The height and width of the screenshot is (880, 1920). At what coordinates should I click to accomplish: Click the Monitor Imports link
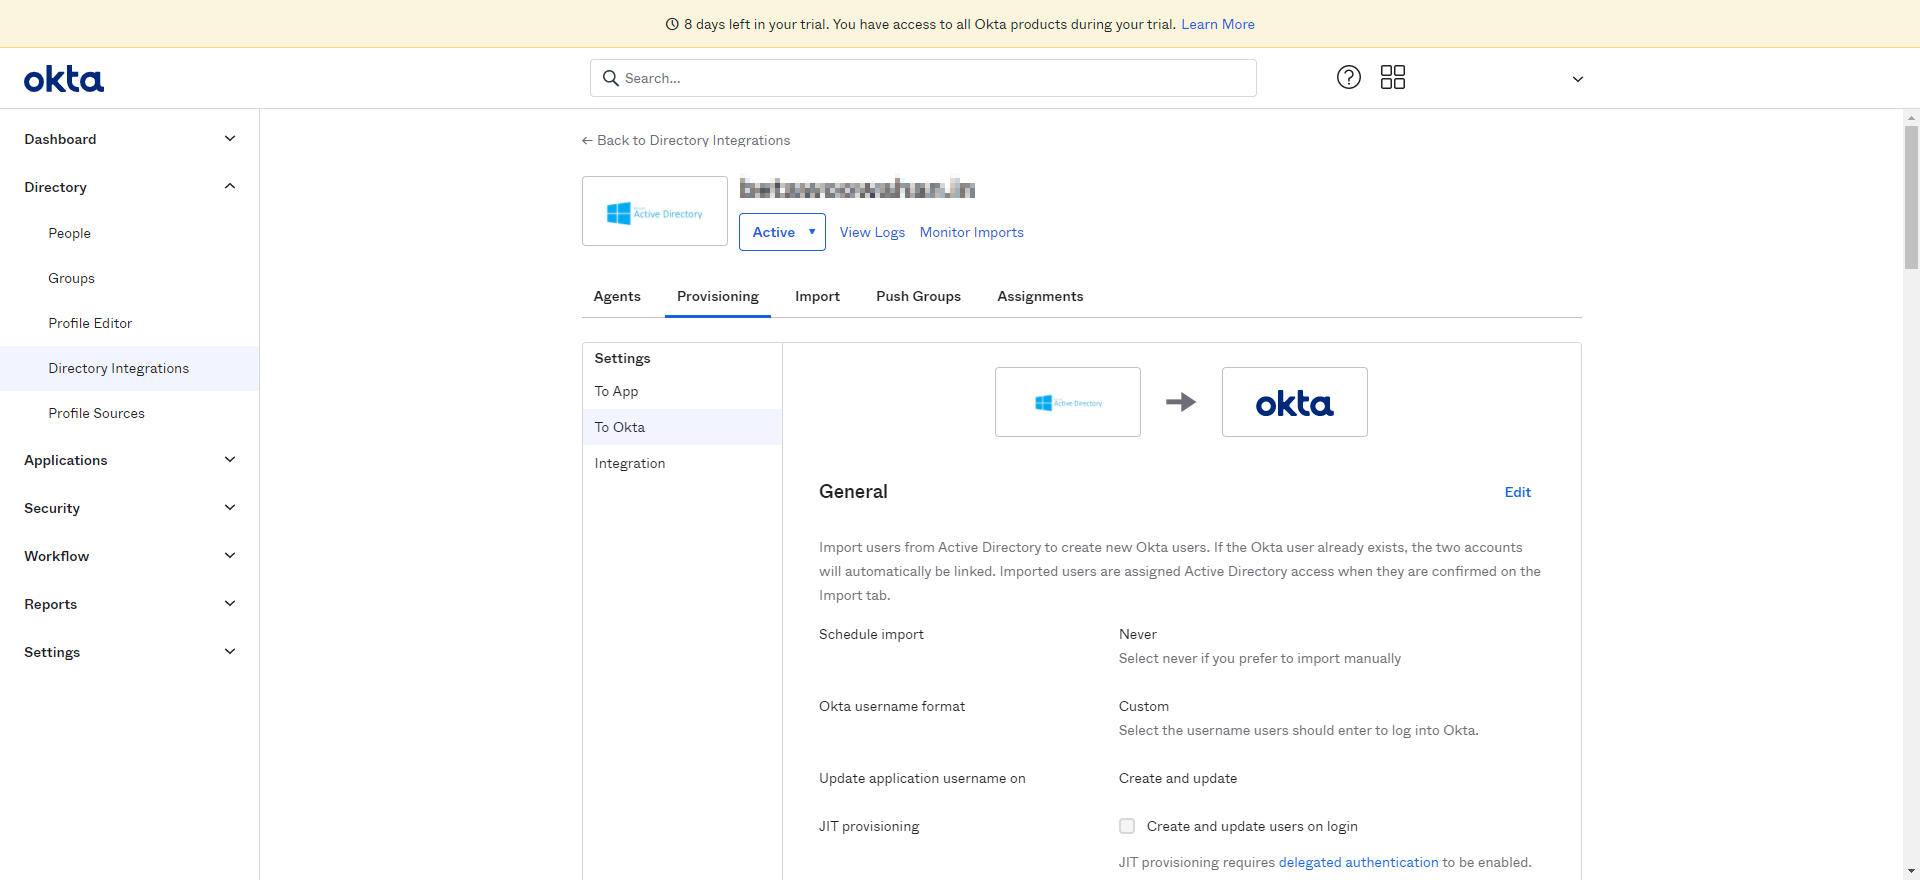click(x=972, y=232)
